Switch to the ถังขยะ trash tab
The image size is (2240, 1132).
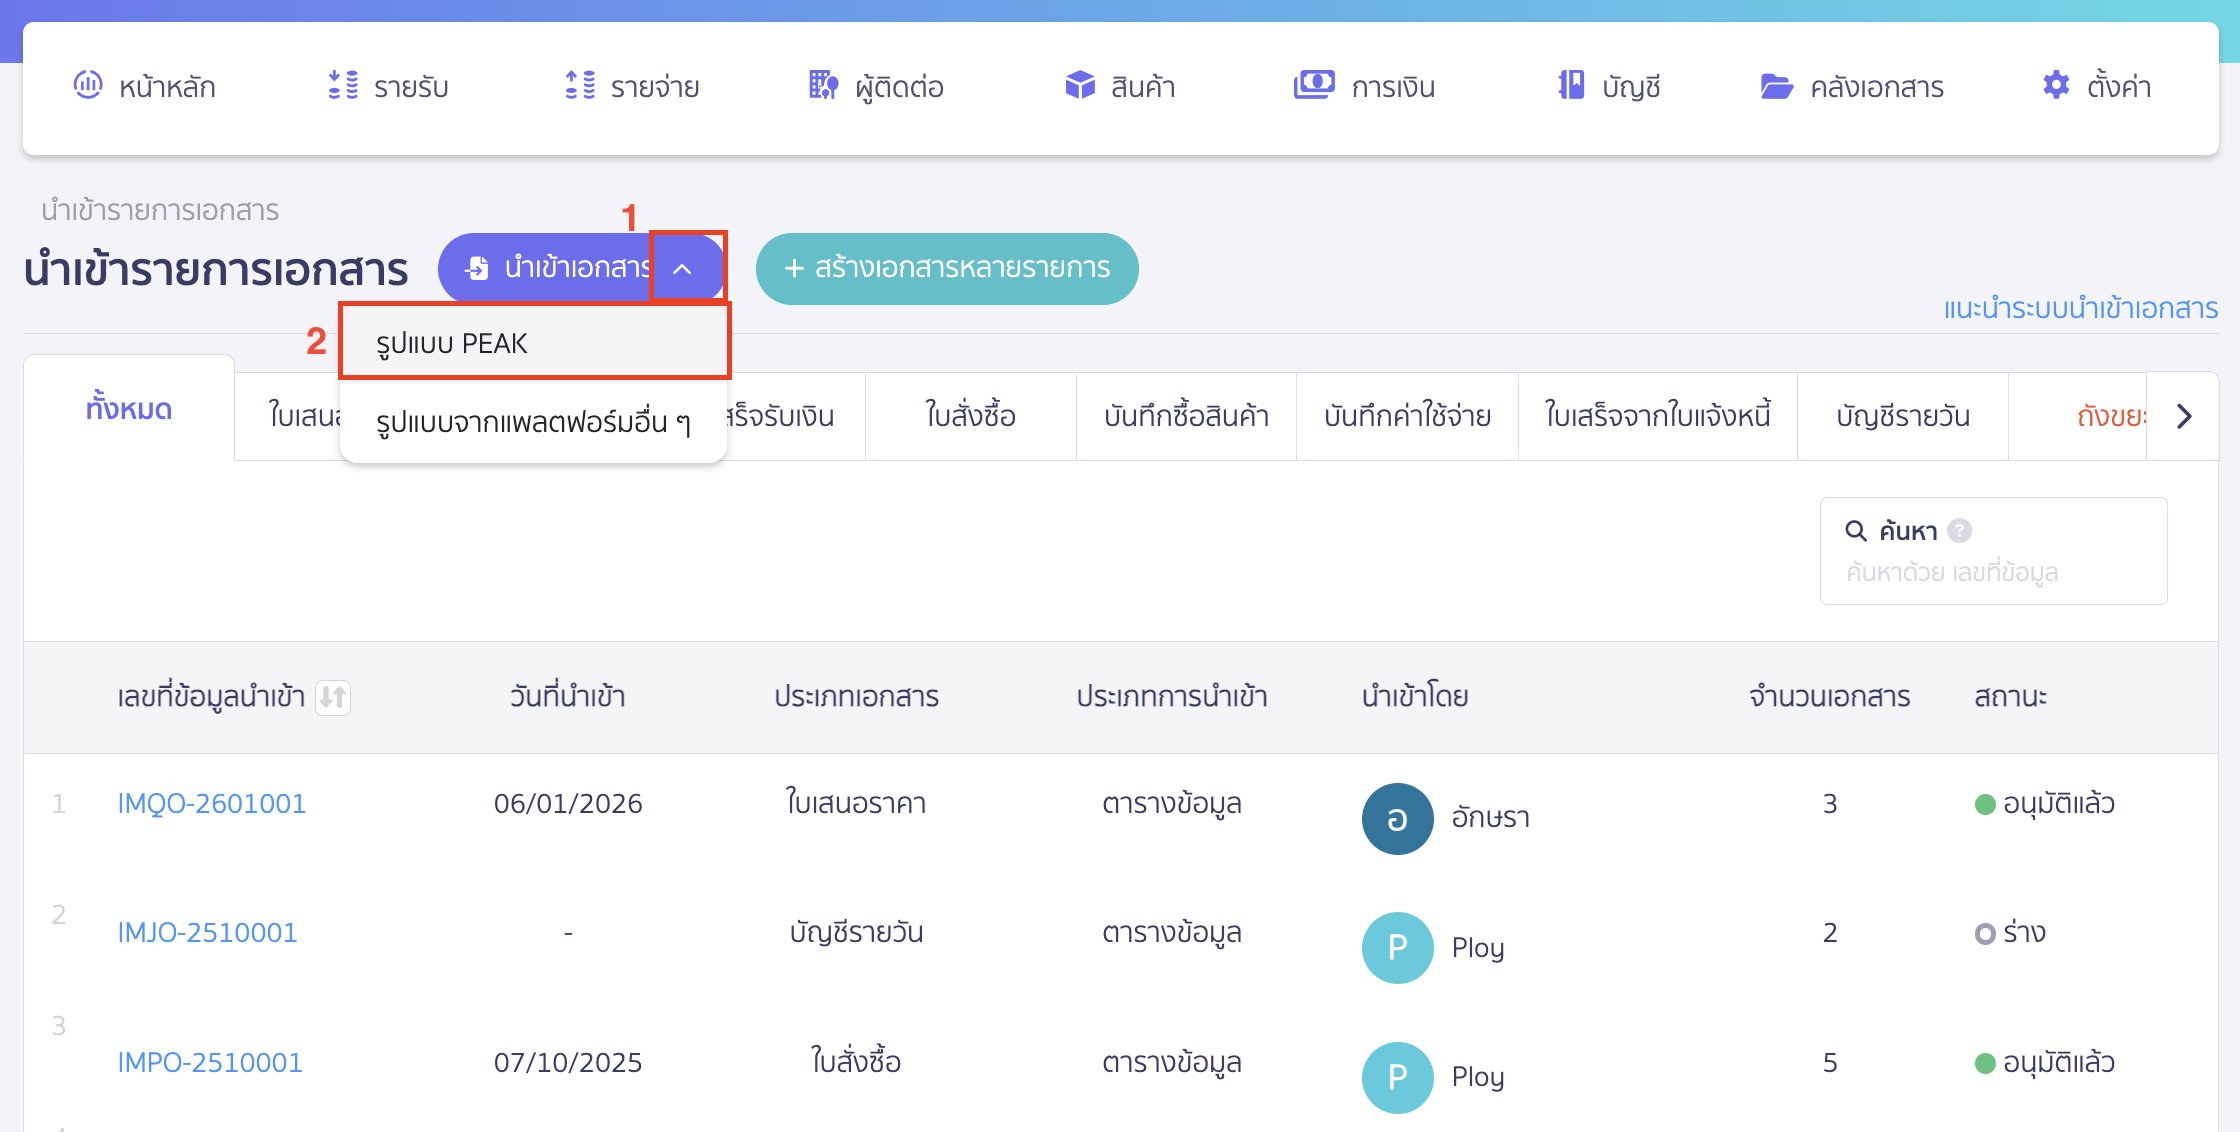[x=2112, y=416]
